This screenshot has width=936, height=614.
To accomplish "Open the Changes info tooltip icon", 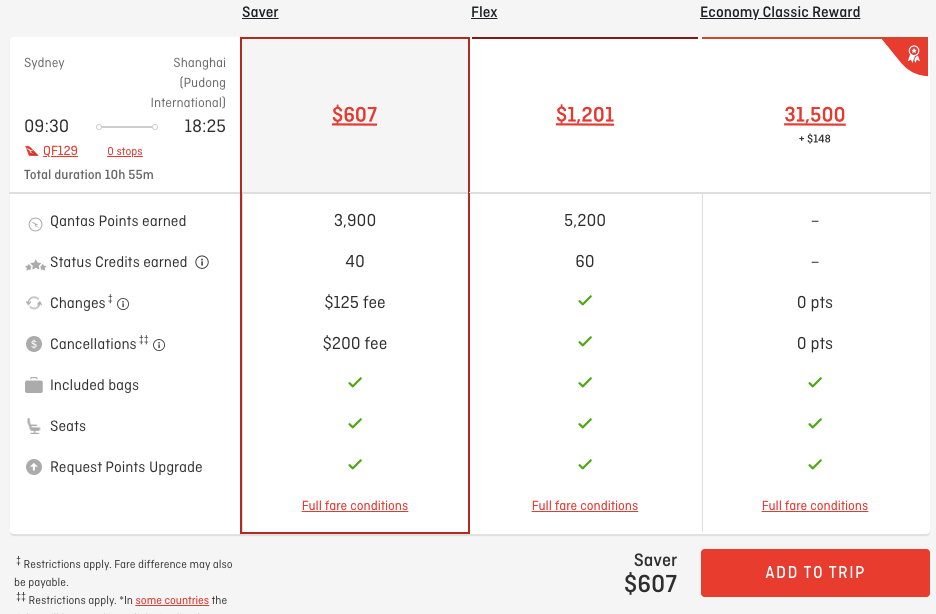I will 123,304.
